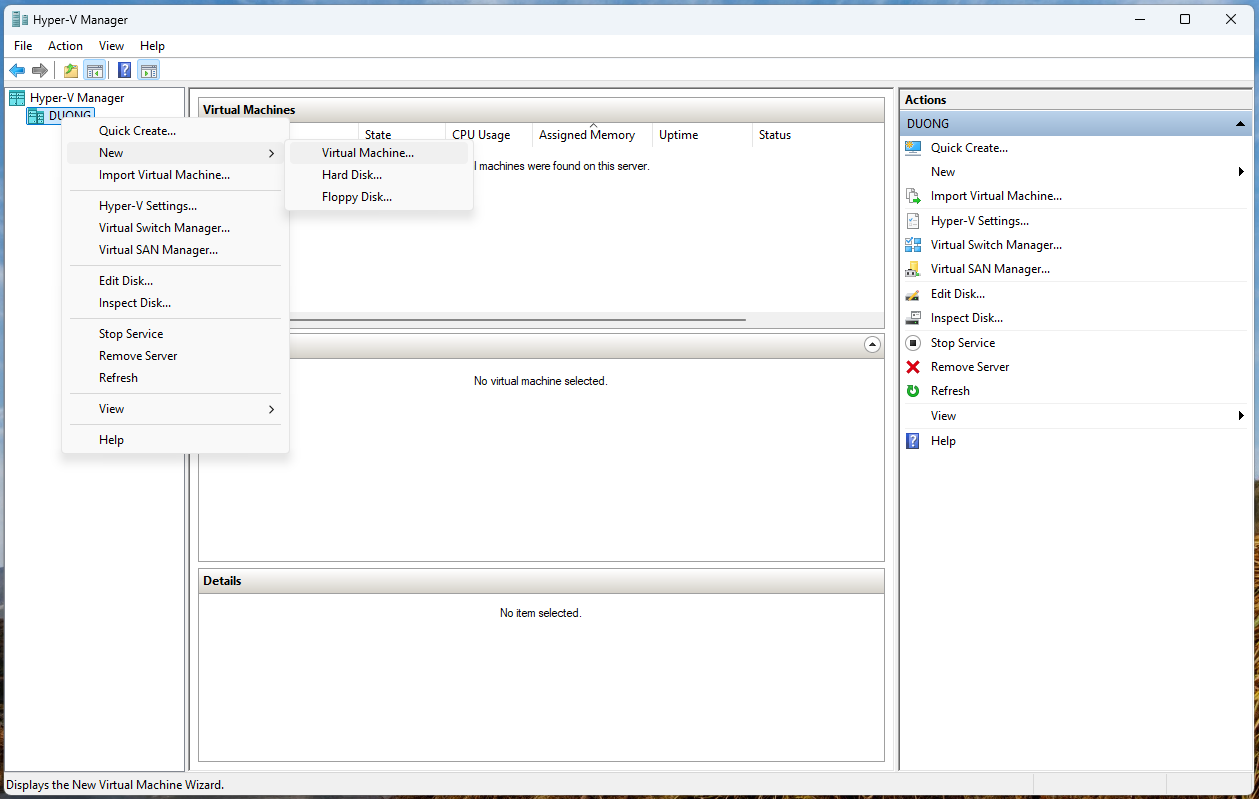Viewport: 1259px width, 799px height.
Task: Expand View submenu arrow in Actions pane
Action: pyautogui.click(x=1241, y=416)
